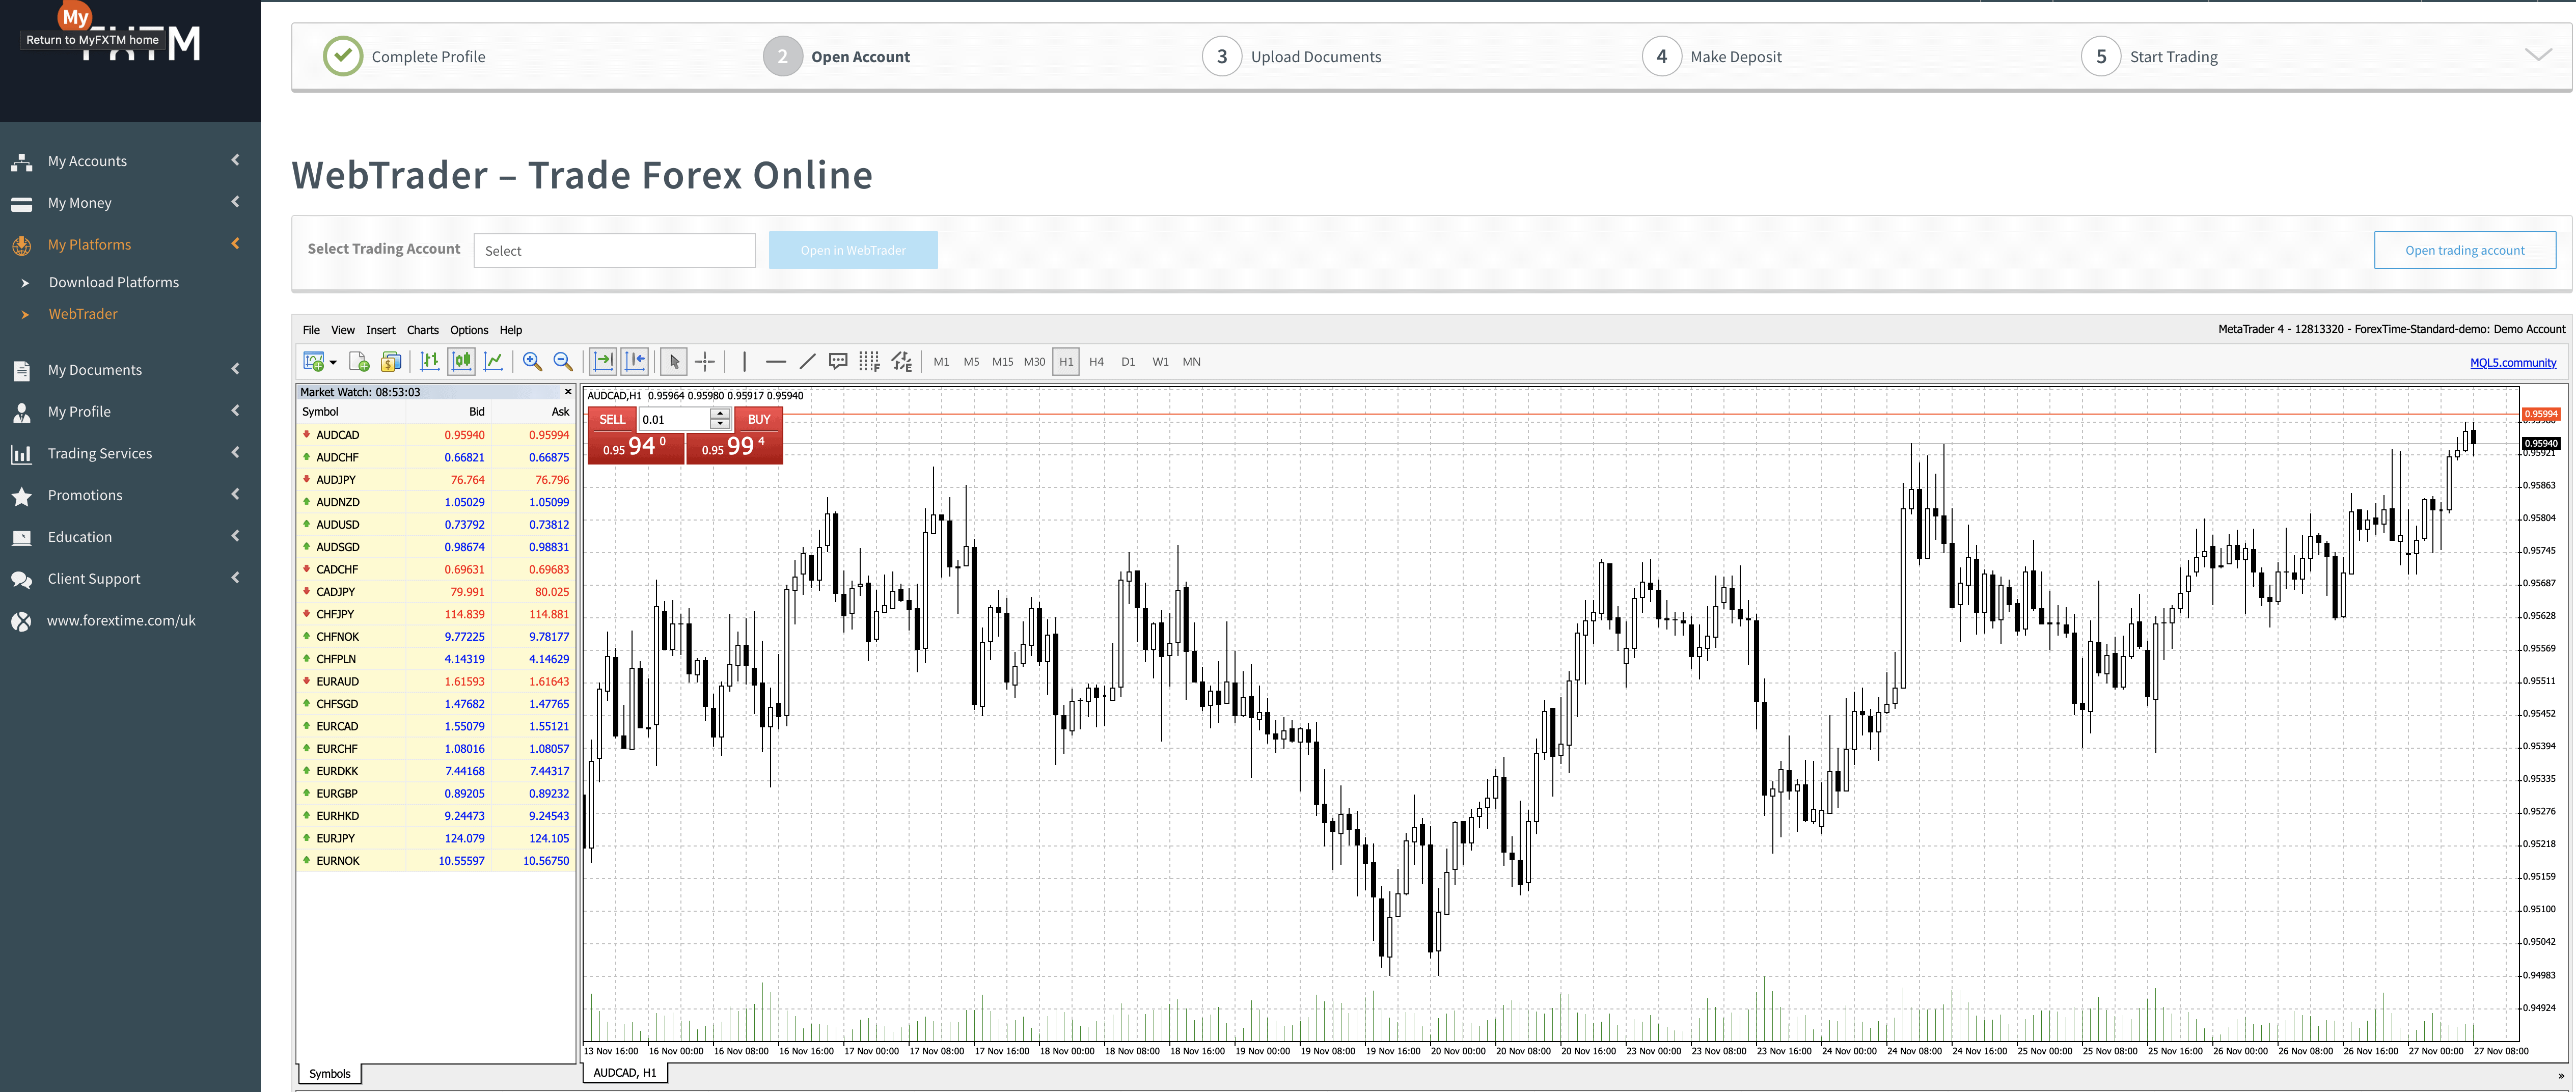2576x1092 pixels.
Task: Open the MQL5.community link
Action: tap(2512, 363)
